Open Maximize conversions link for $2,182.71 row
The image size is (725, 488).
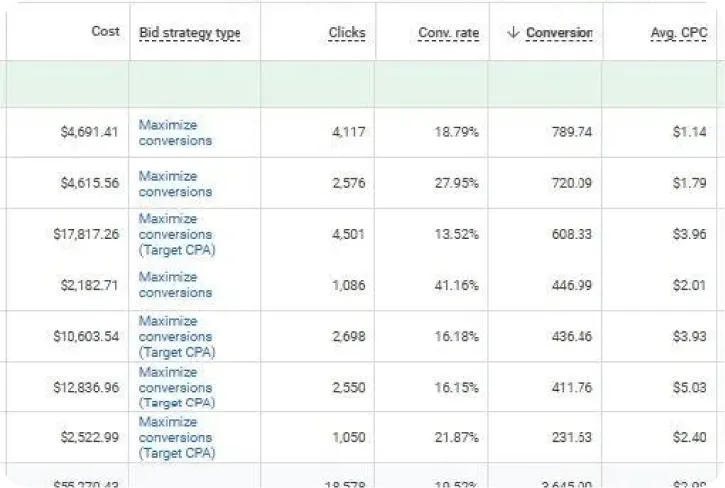(x=175, y=285)
